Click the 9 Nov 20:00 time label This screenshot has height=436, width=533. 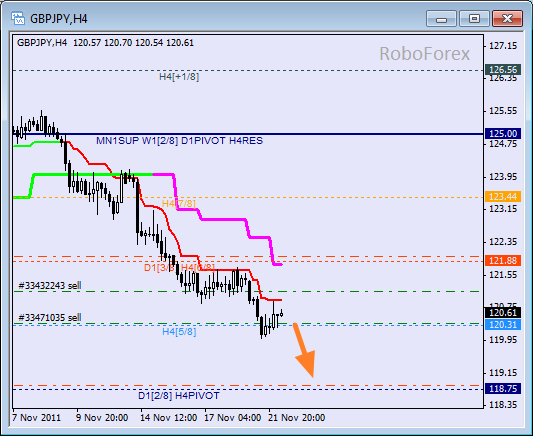click(x=102, y=417)
